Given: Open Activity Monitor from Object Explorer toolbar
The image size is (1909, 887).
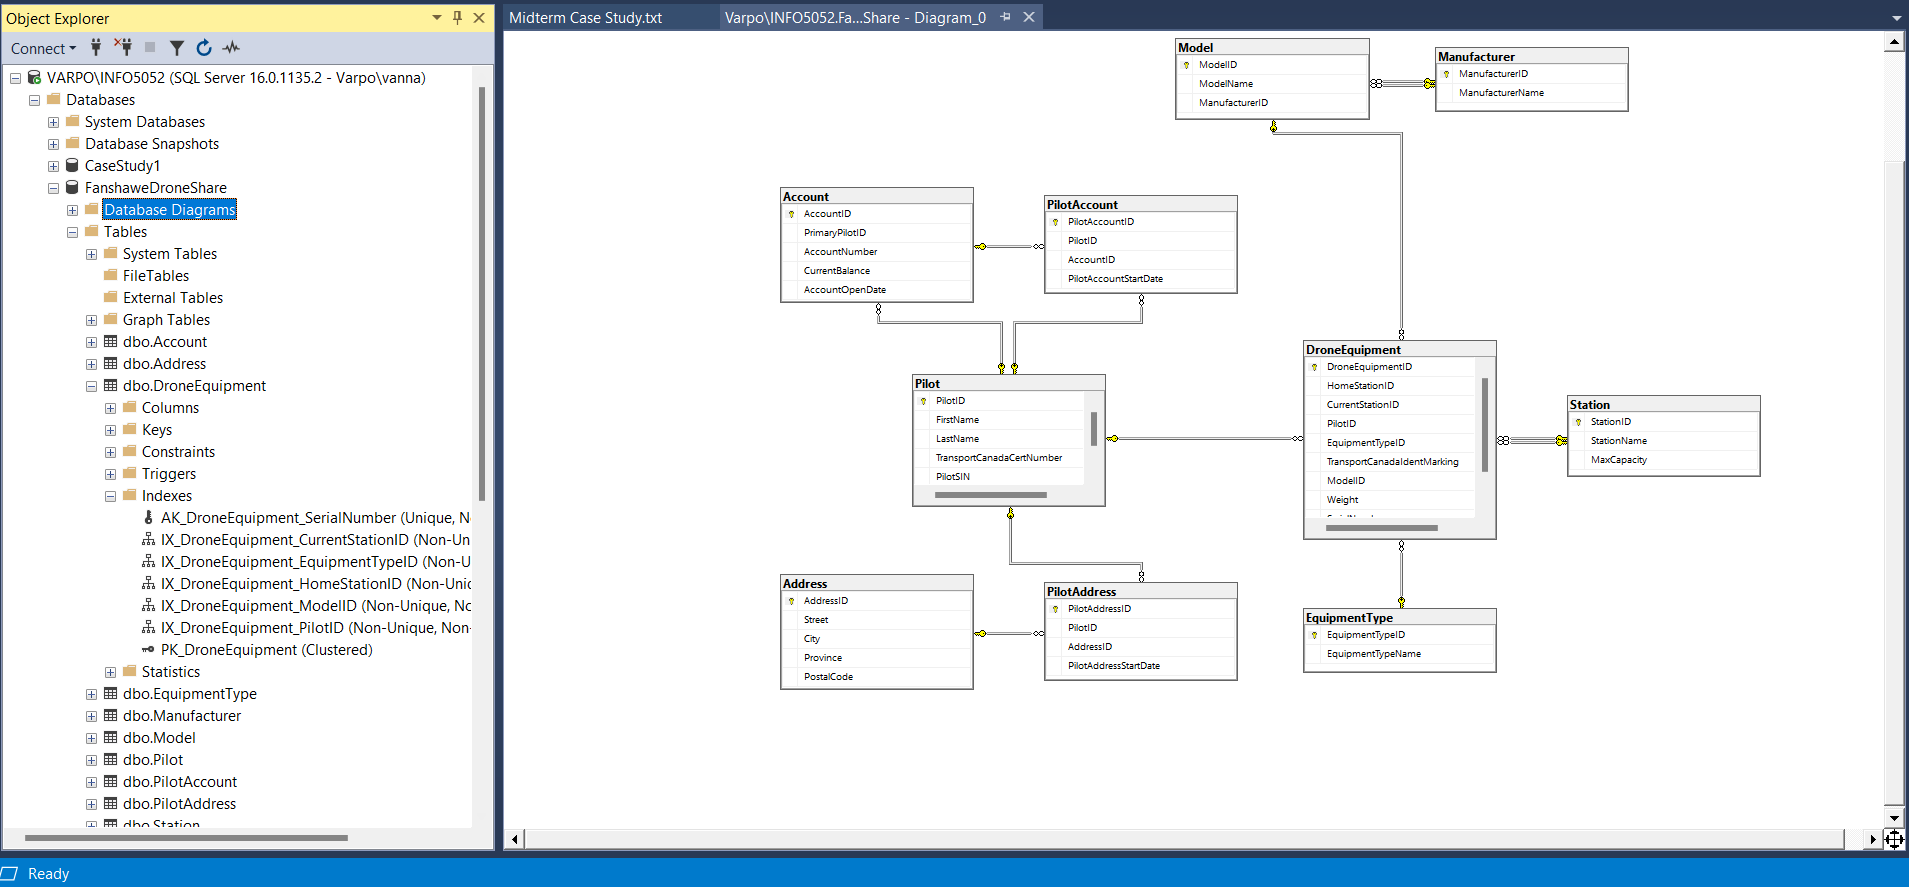Looking at the screenshot, I should 232,48.
